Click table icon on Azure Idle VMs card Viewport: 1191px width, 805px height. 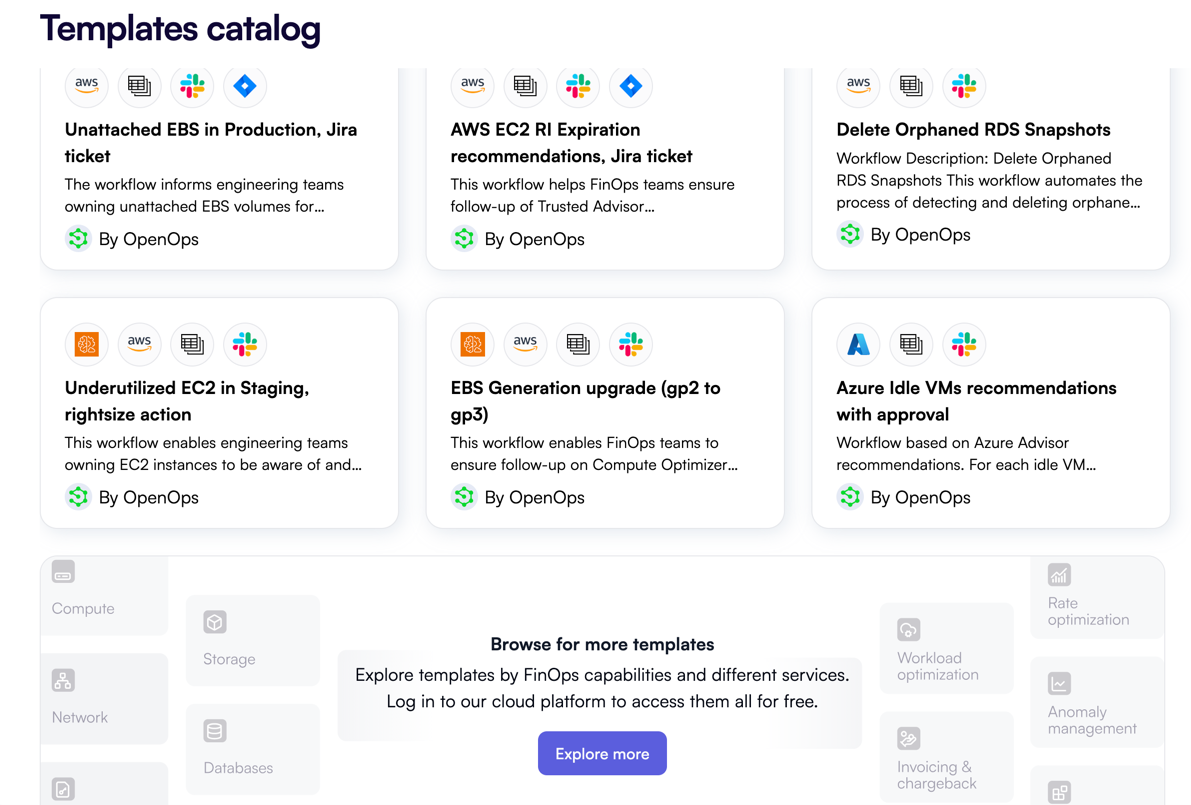coord(911,344)
